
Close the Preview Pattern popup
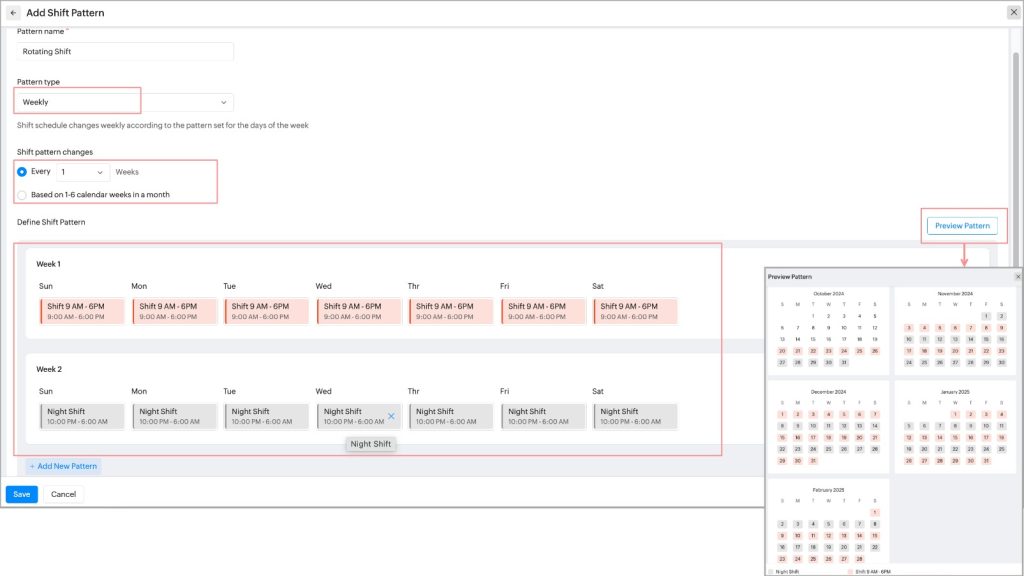[1018, 276]
